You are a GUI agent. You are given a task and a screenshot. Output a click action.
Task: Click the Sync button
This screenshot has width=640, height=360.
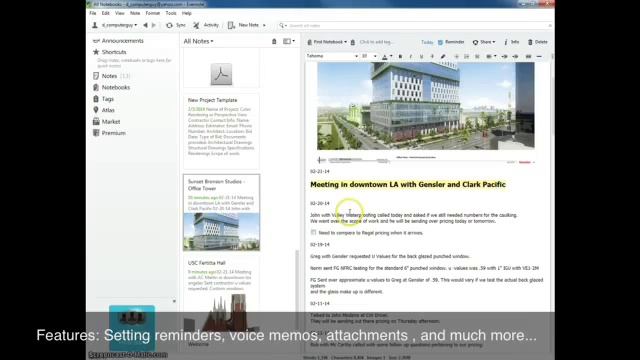click(176, 25)
